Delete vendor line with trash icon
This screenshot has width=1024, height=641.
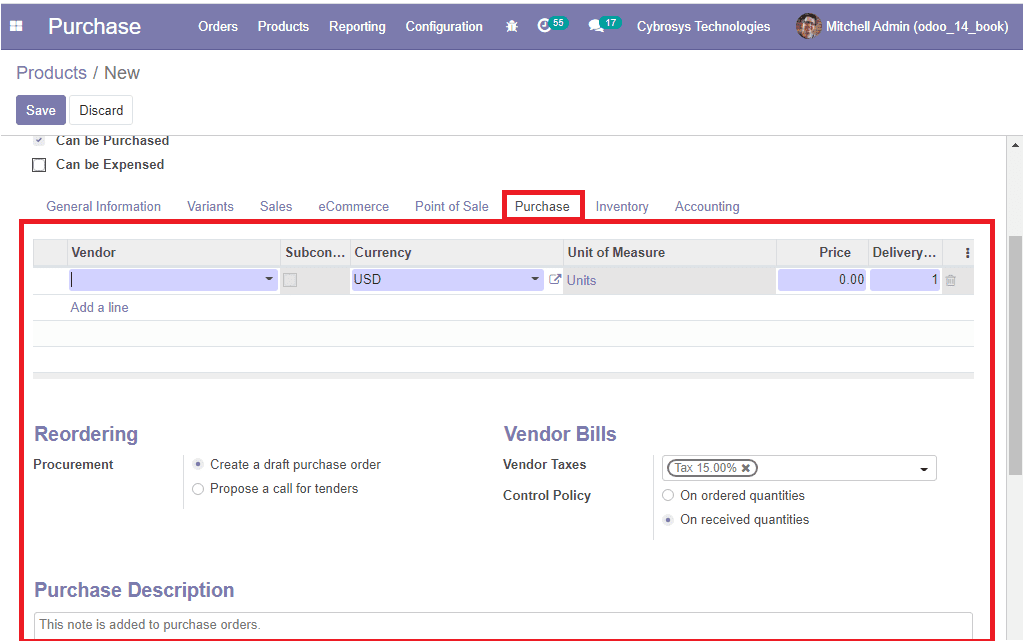(951, 281)
